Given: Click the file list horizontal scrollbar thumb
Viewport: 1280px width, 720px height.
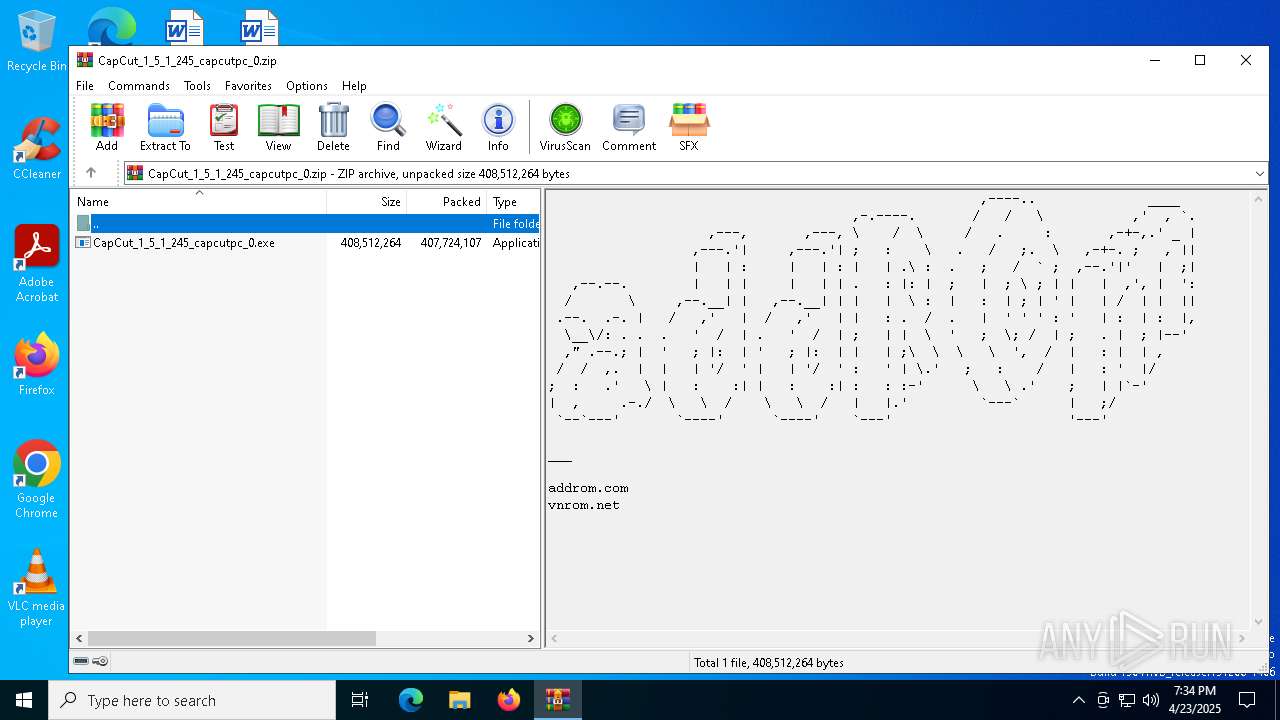Looking at the screenshot, I should click(231, 638).
